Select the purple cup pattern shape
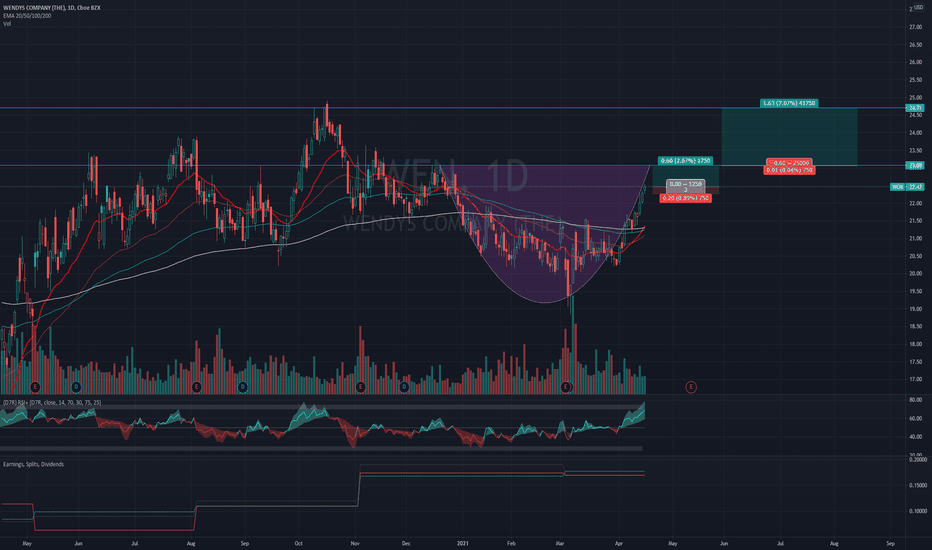This screenshot has width=932, height=550. coord(545,234)
